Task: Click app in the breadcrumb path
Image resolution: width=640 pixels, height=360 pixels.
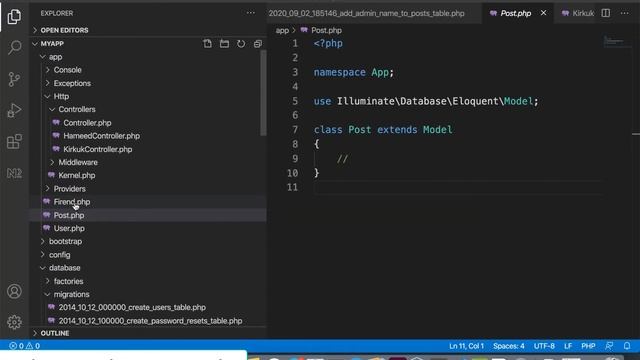Action: click(282, 30)
